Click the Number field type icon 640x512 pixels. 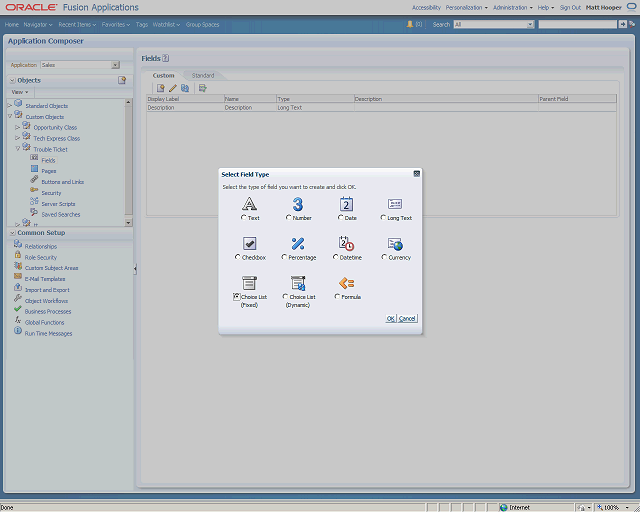pos(298,204)
